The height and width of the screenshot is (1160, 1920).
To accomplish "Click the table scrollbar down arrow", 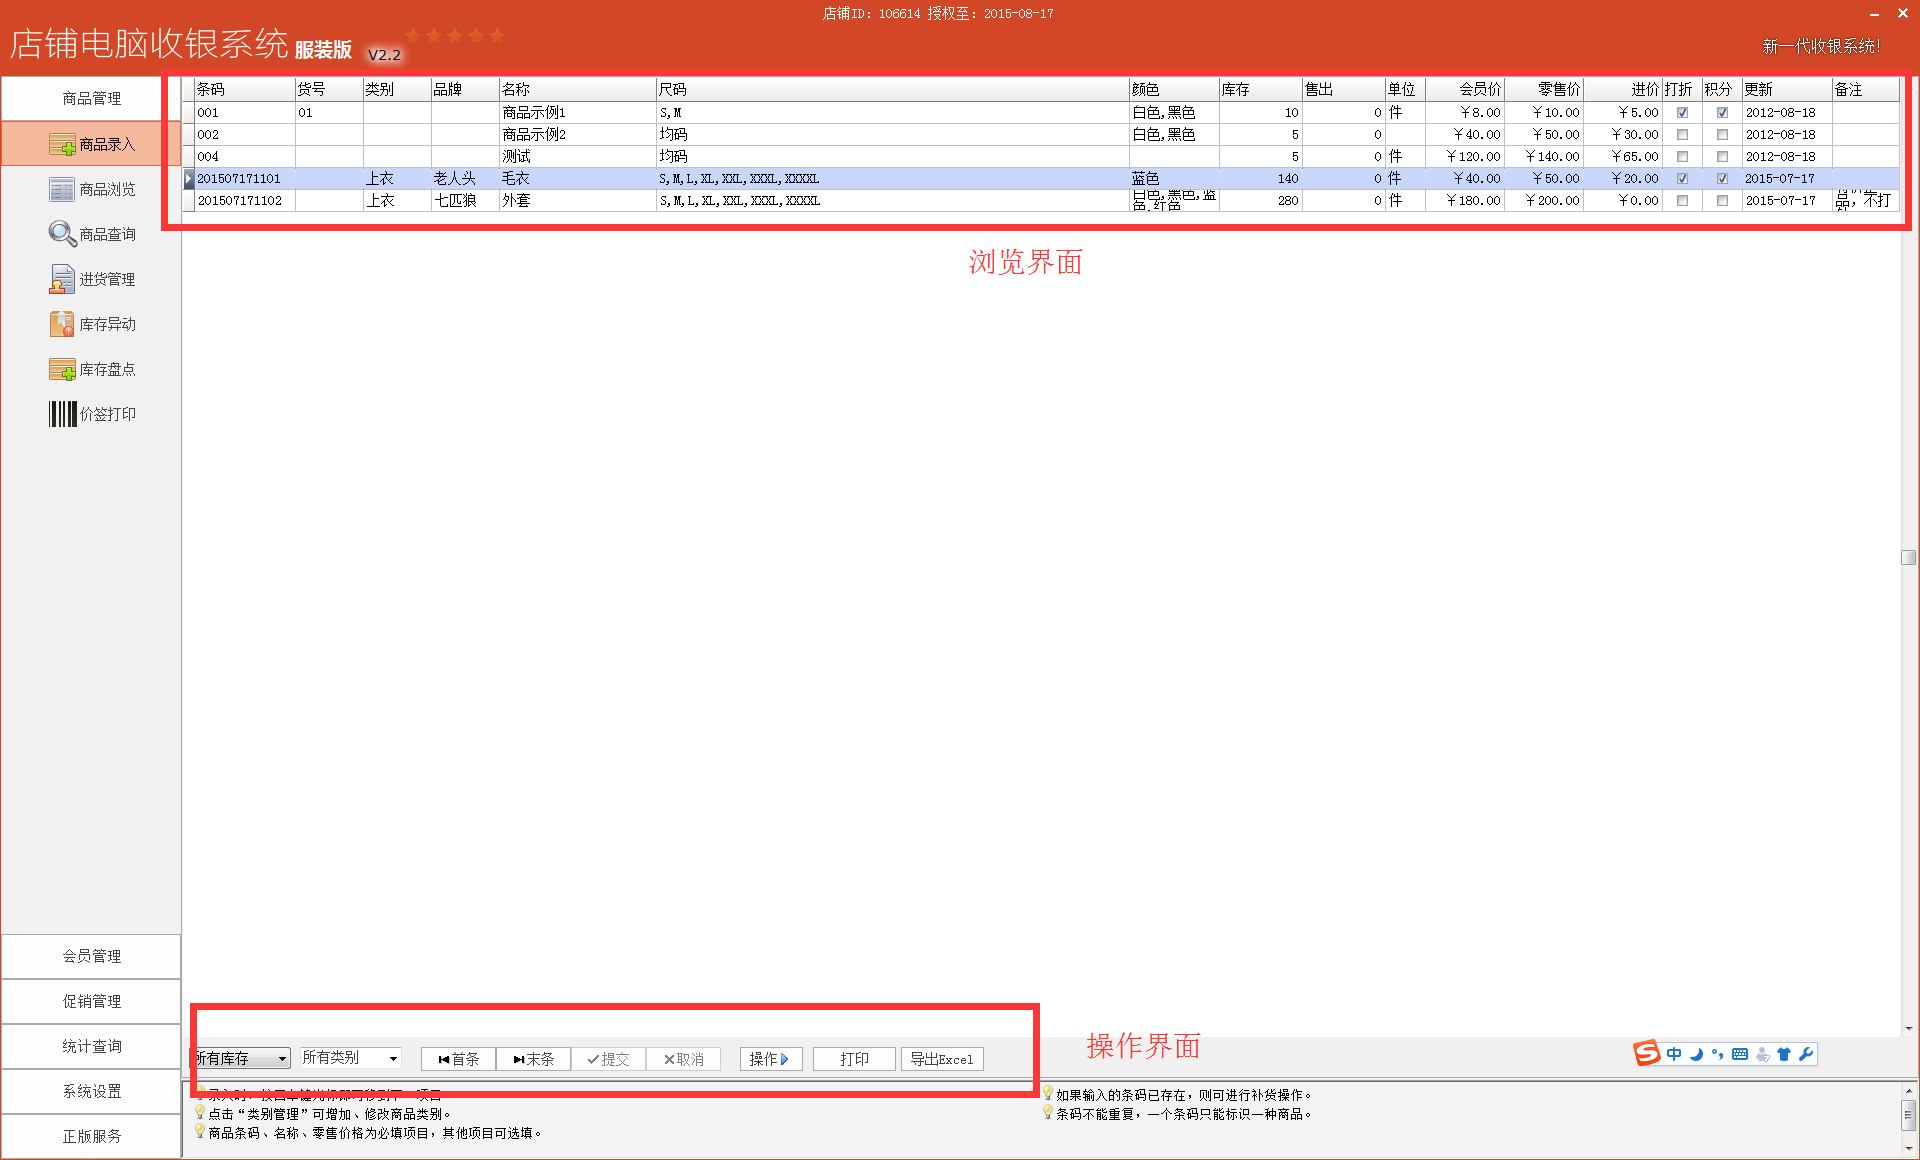I will click(1908, 1028).
